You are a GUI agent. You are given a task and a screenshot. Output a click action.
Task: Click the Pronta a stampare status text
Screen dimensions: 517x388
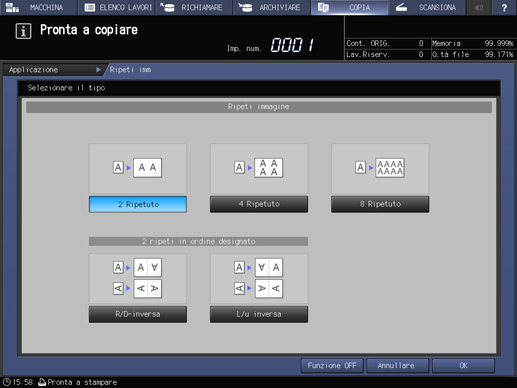click(82, 382)
